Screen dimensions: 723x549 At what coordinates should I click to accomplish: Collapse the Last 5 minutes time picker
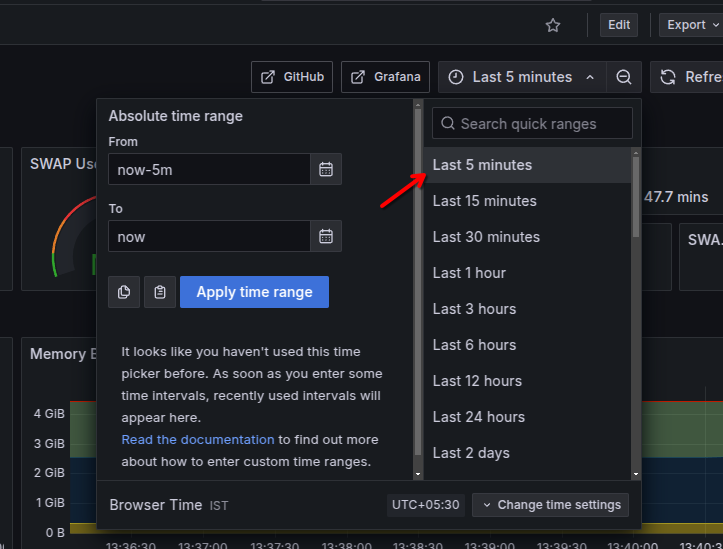[523, 77]
